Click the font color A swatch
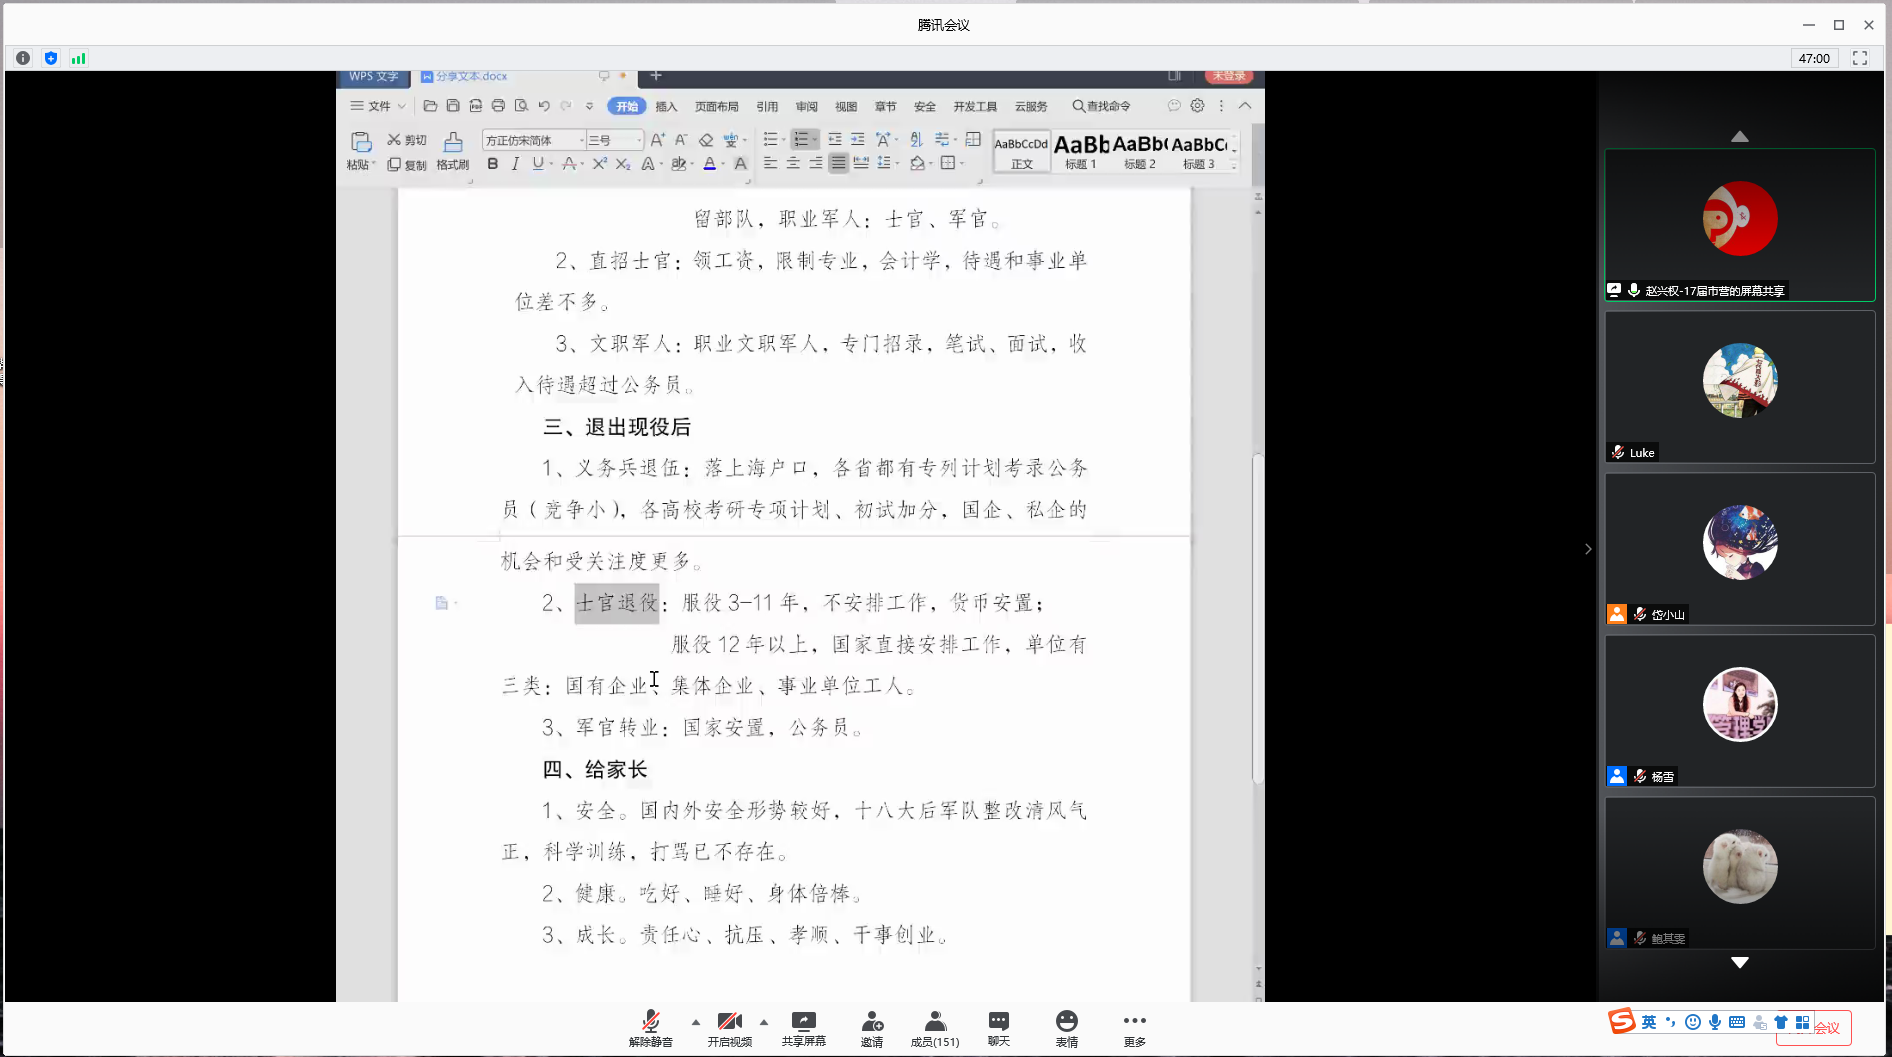The width and height of the screenshot is (1892, 1057). [x=709, y=164]
